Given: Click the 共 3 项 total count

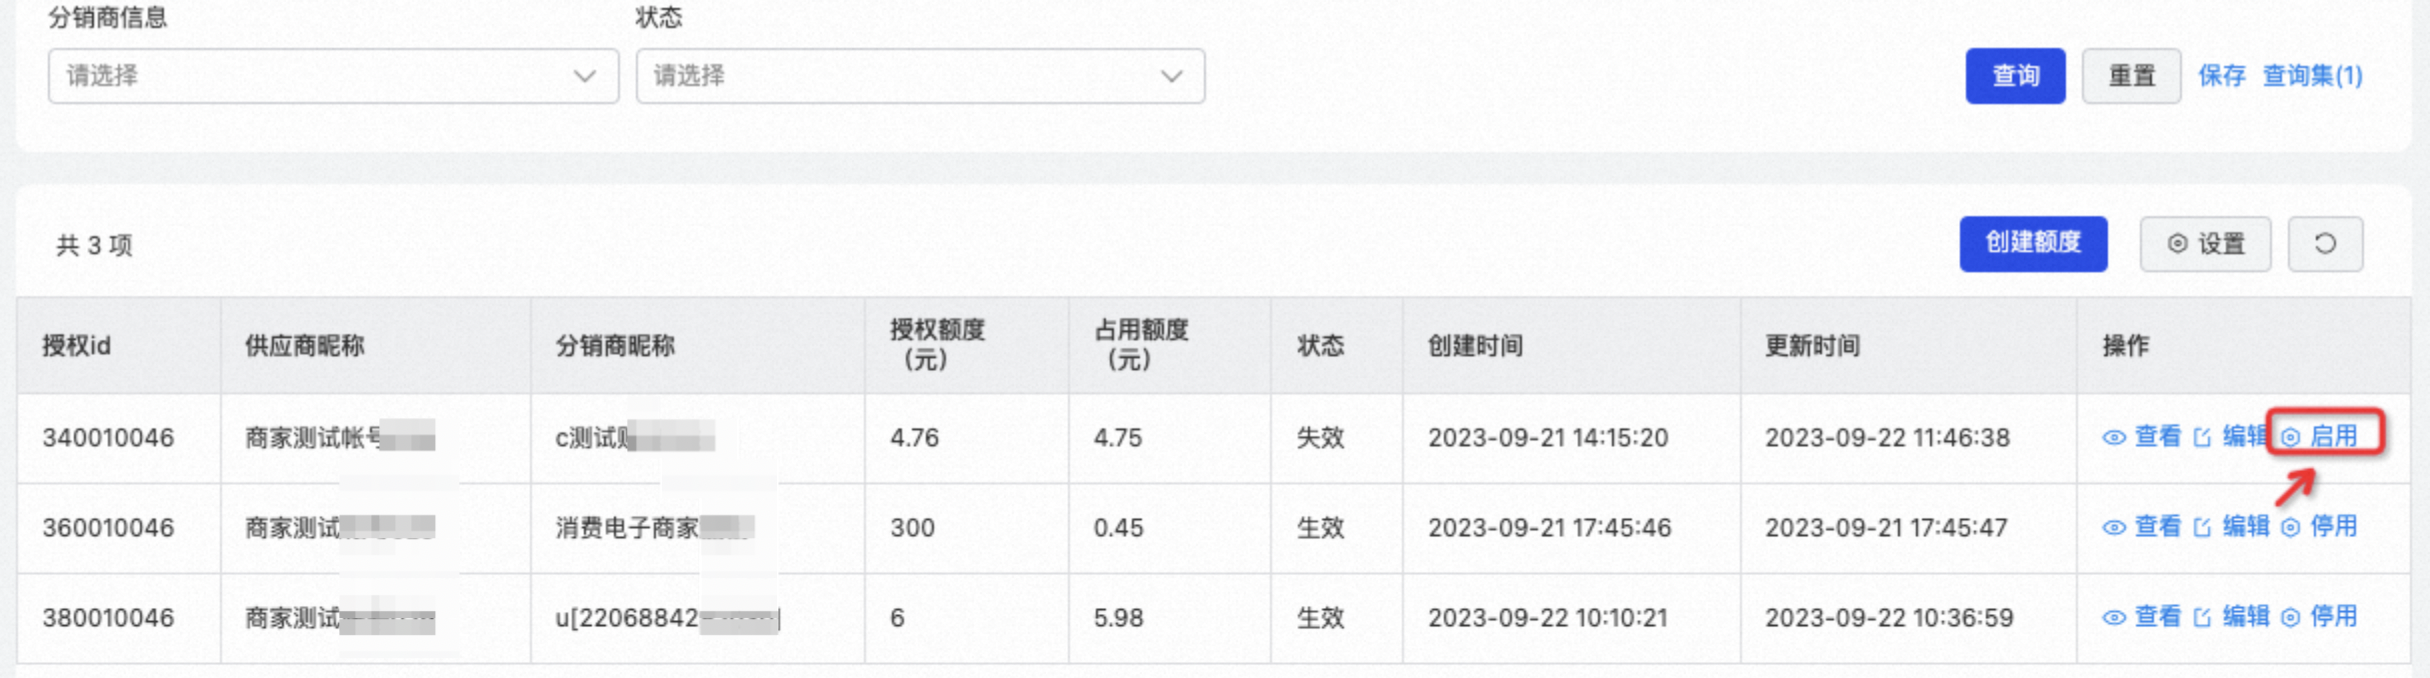Looking at the screenshot, I should 94,245.
